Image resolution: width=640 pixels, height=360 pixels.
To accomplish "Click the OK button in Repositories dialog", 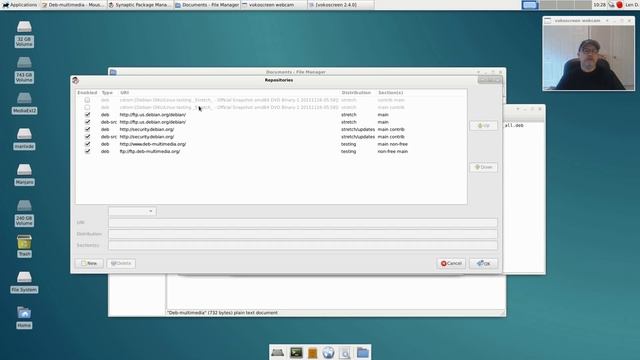I will (483, 263).
